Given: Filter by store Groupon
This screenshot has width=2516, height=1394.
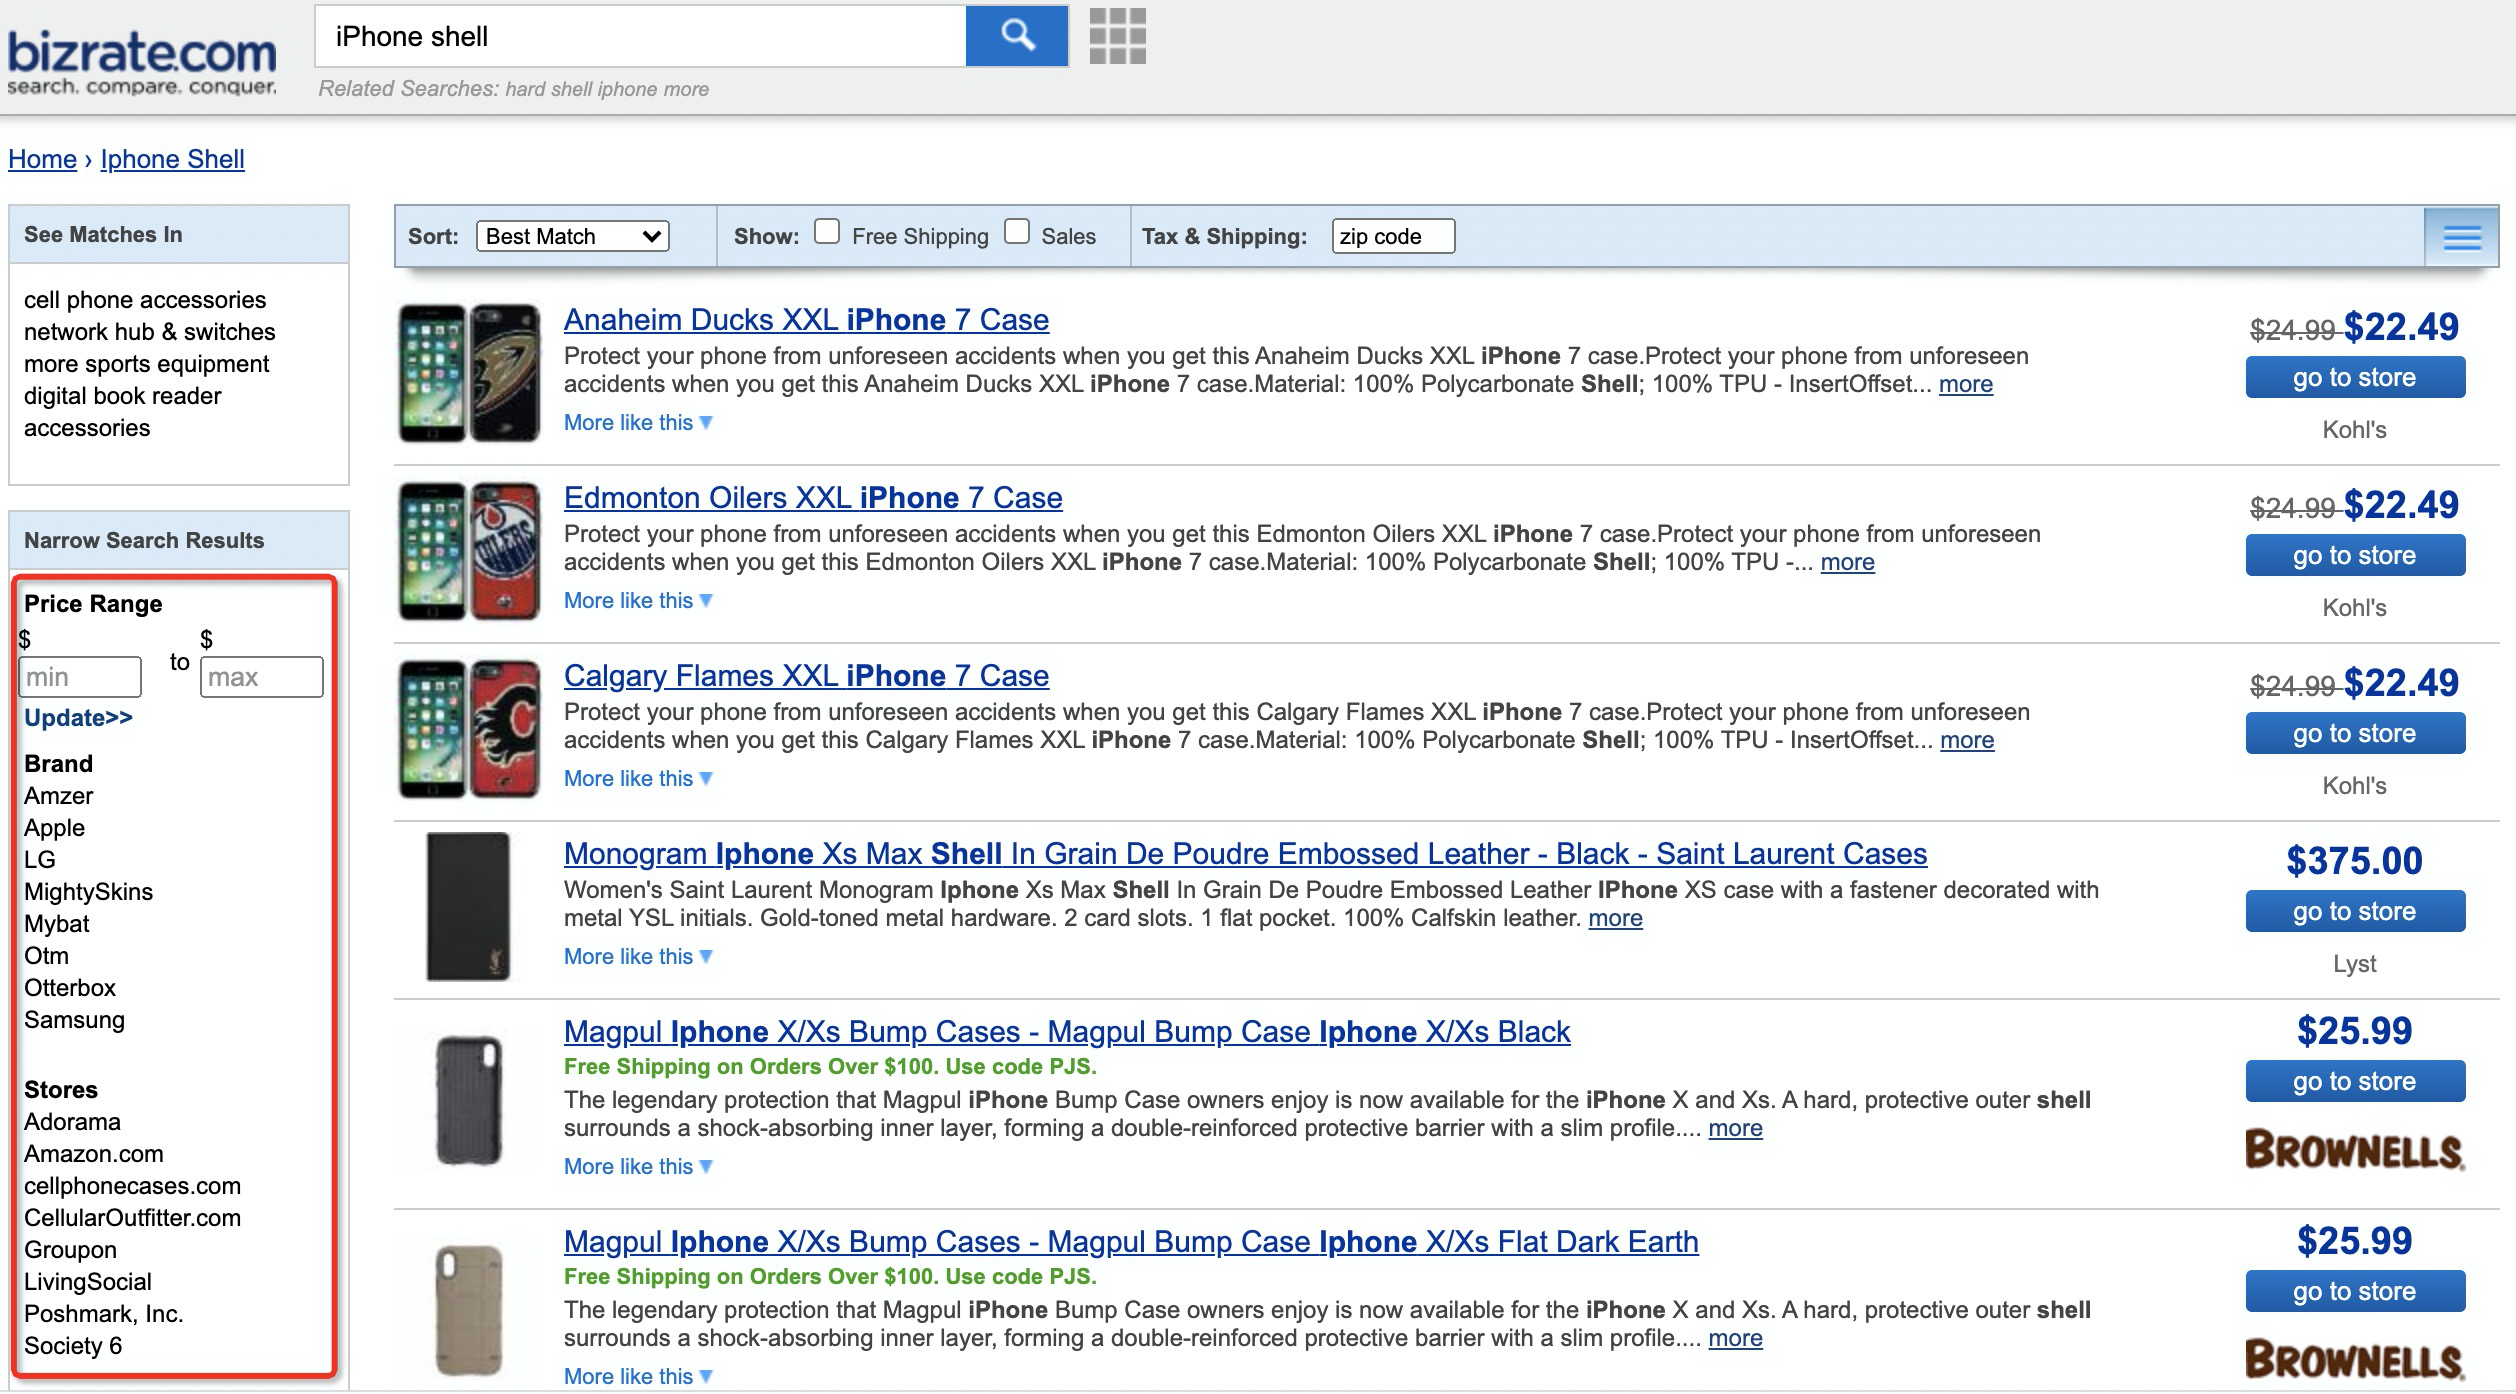Looking at the screenshot, I should [71, 1250].
